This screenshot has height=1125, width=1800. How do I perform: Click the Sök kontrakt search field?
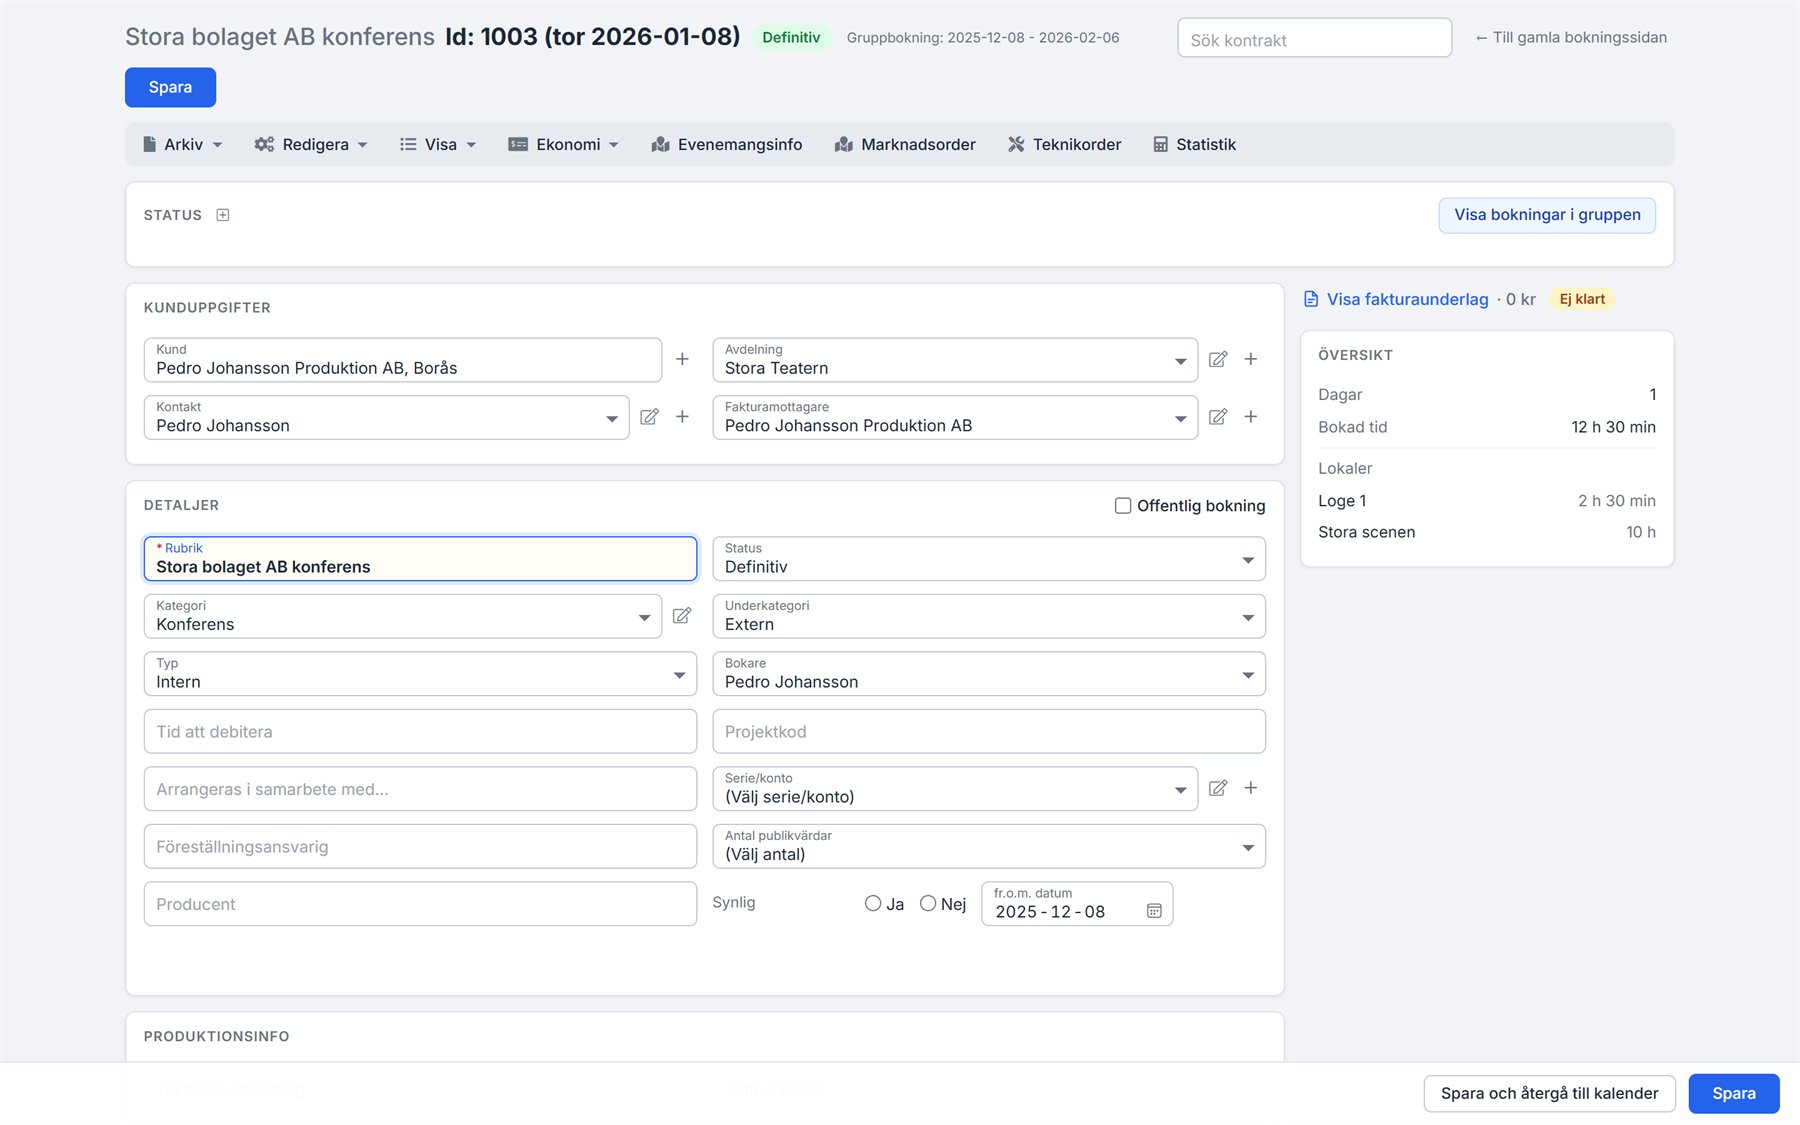pyautogui.click(x=1314, y=38)
